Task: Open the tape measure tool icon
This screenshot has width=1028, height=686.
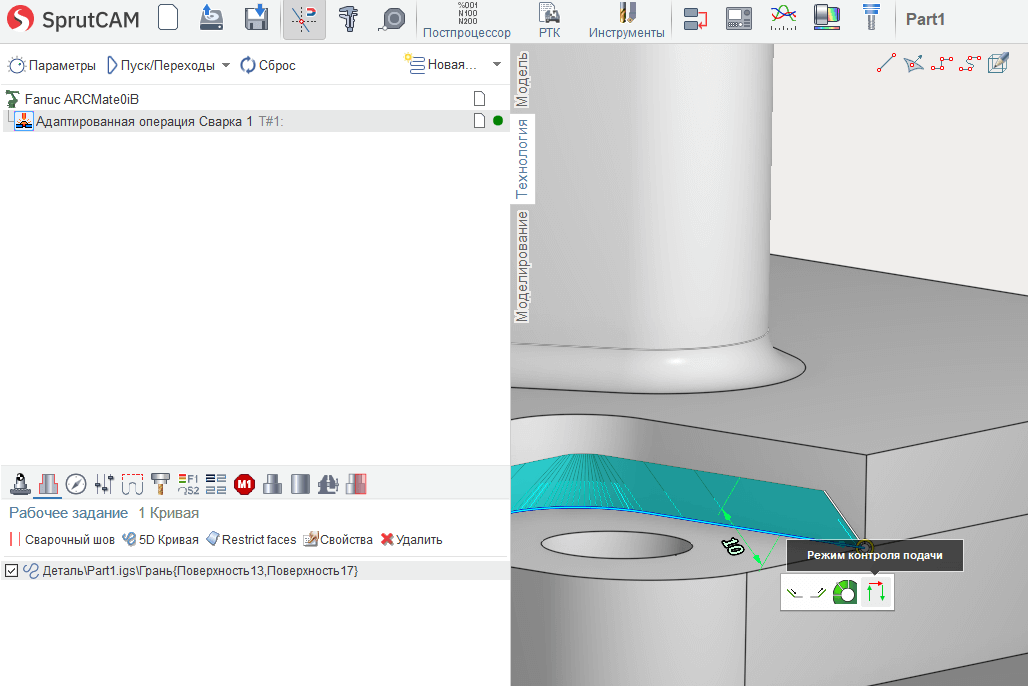Action: (391, 19)
